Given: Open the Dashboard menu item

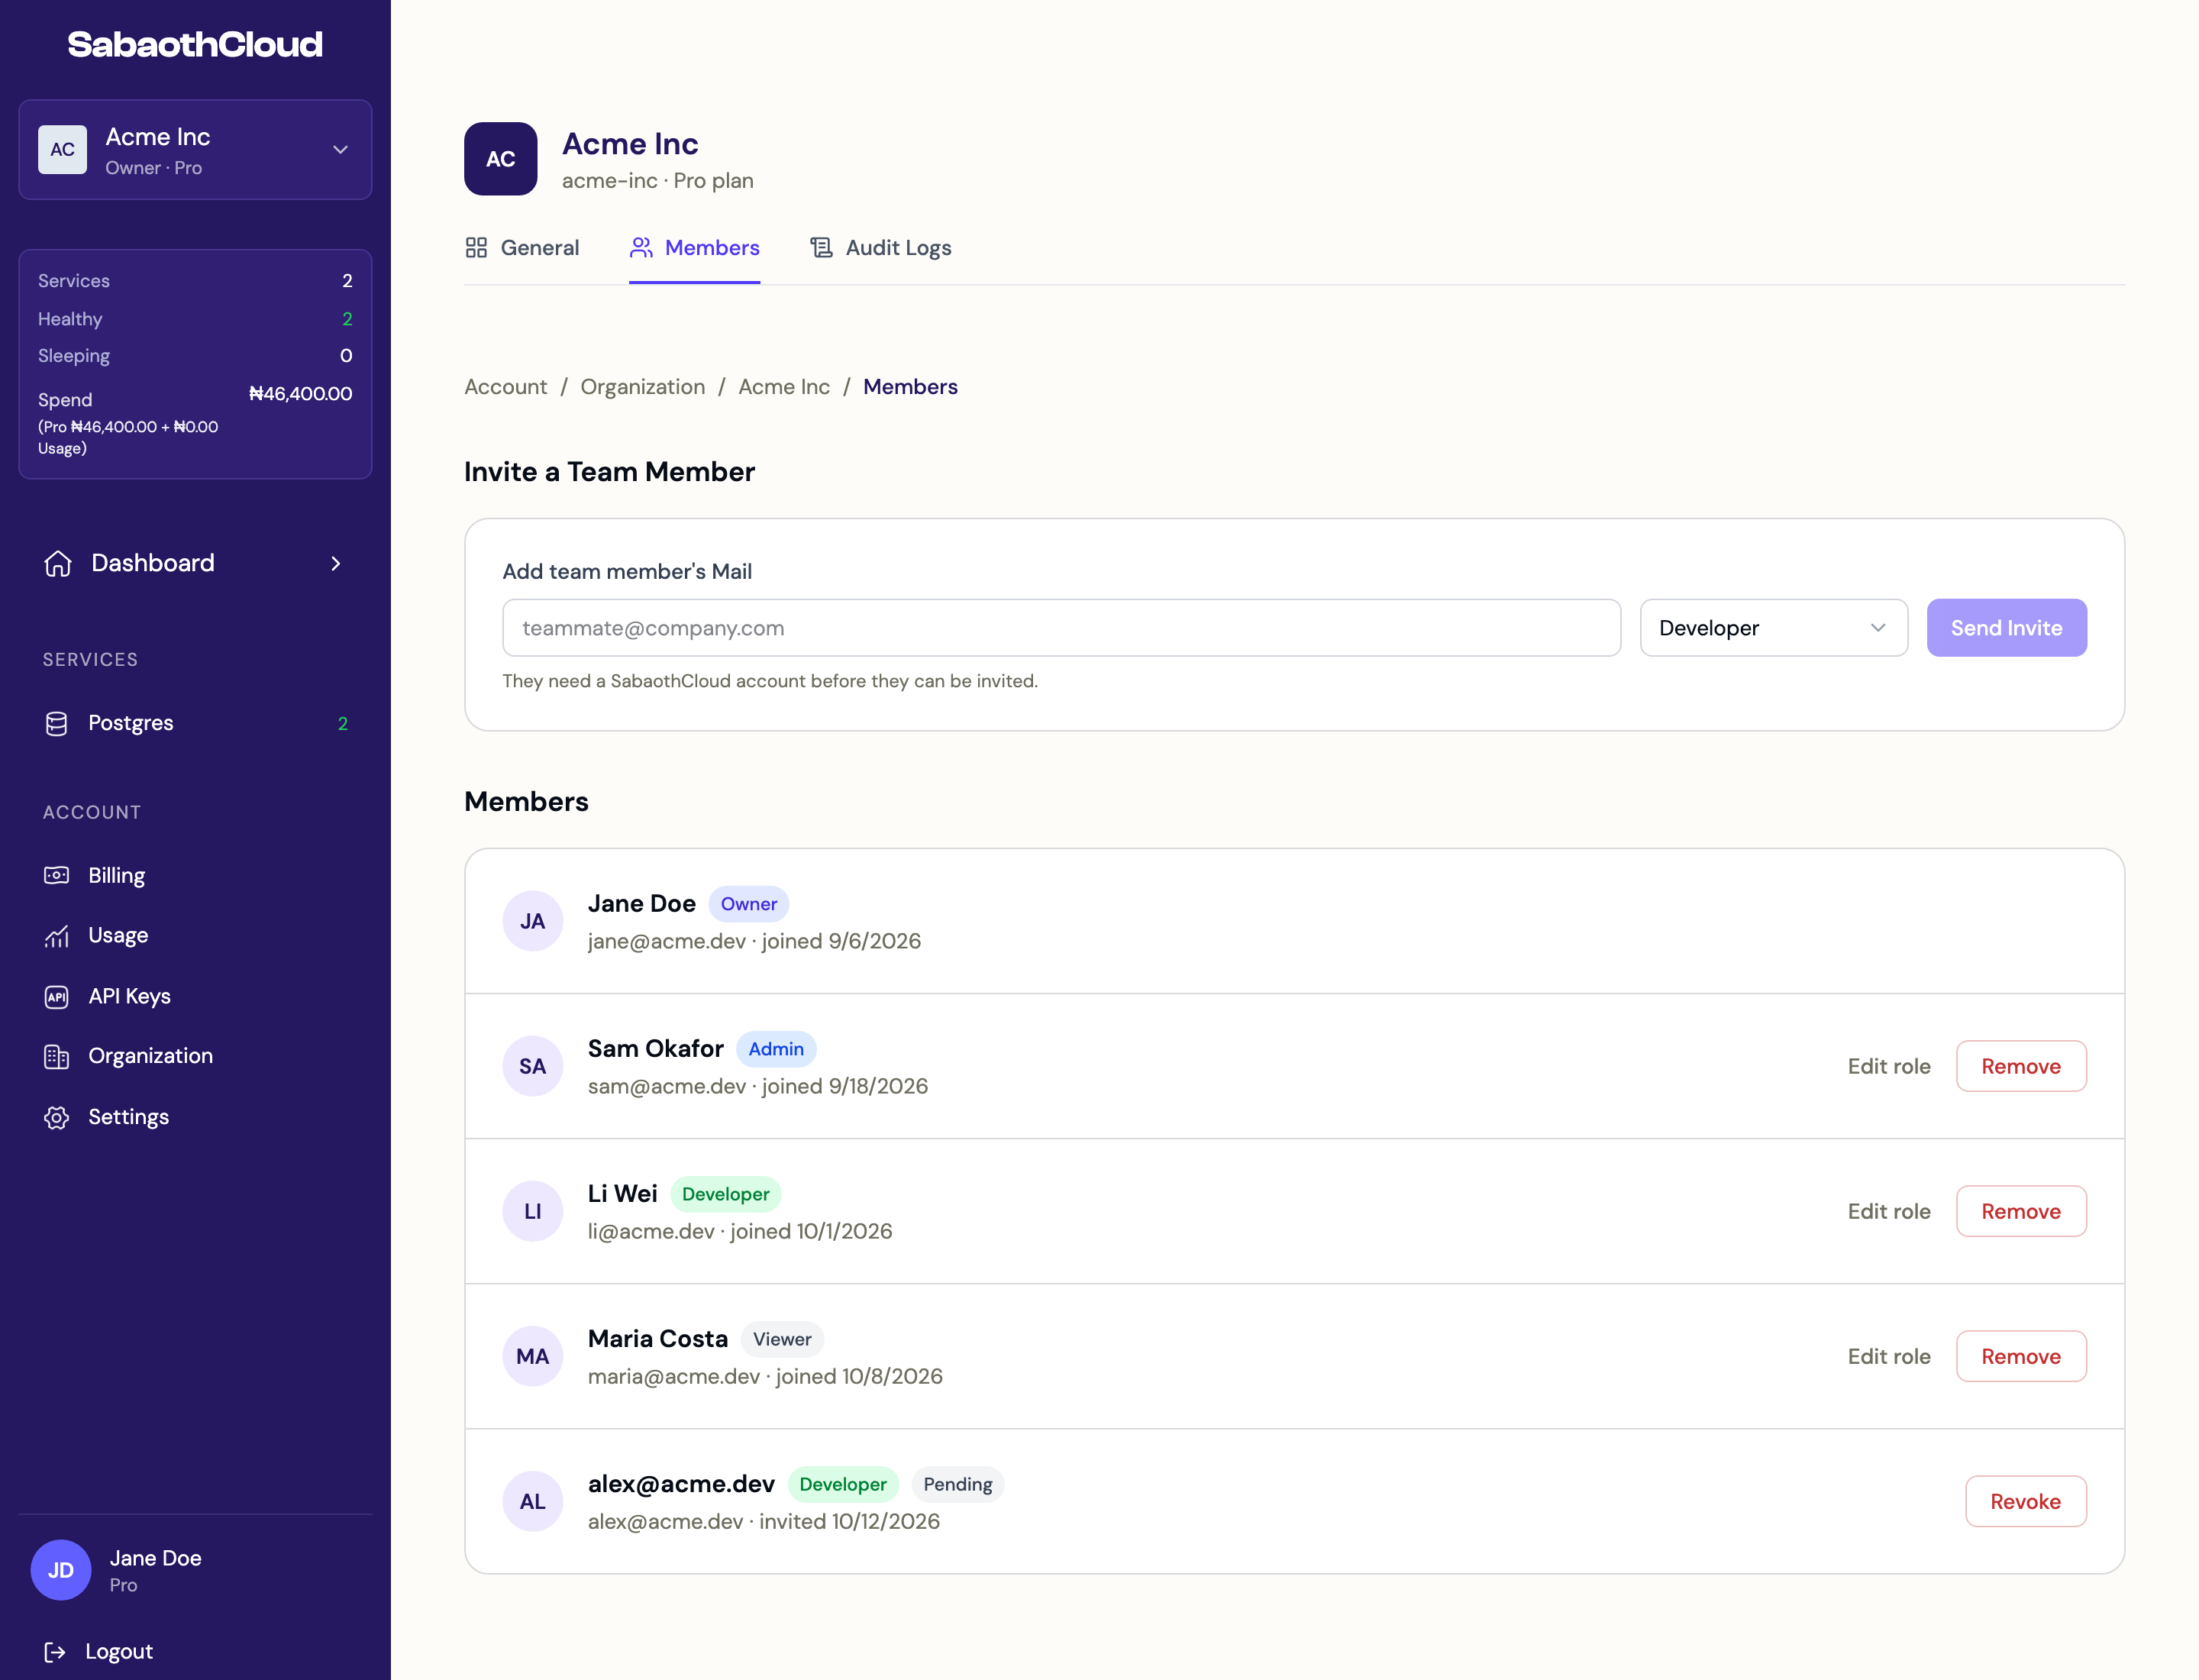Looking at the screenshot, I should point(195,563).
